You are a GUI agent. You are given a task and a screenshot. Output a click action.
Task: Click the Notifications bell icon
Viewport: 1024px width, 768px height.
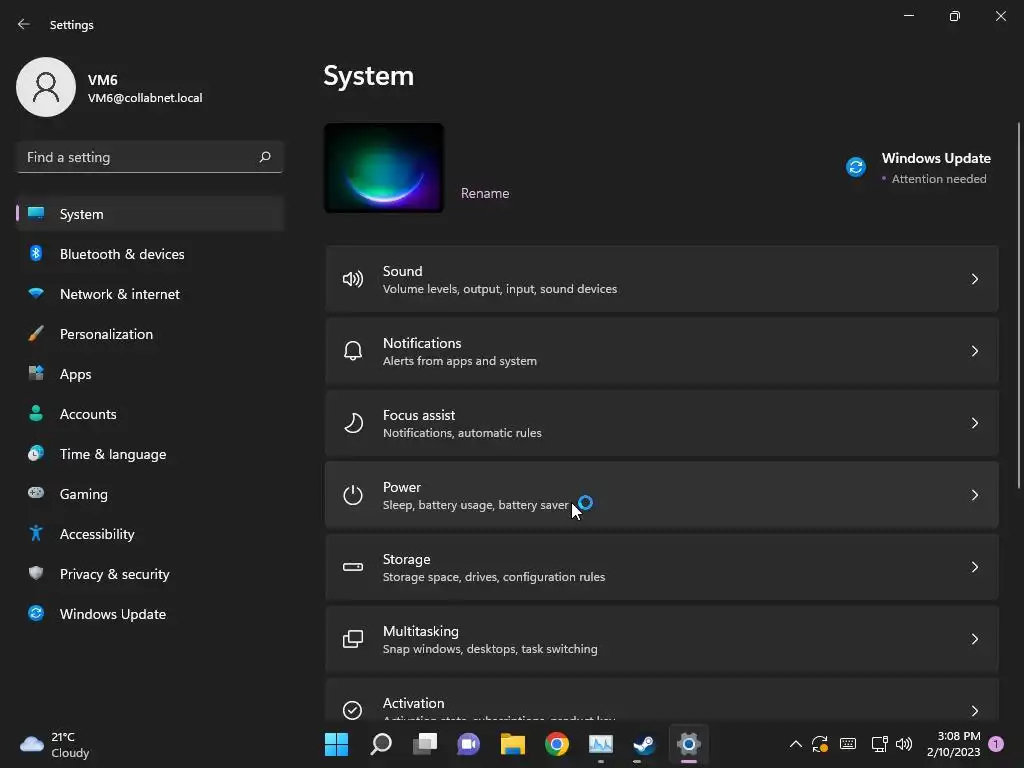tap(353, 351)
